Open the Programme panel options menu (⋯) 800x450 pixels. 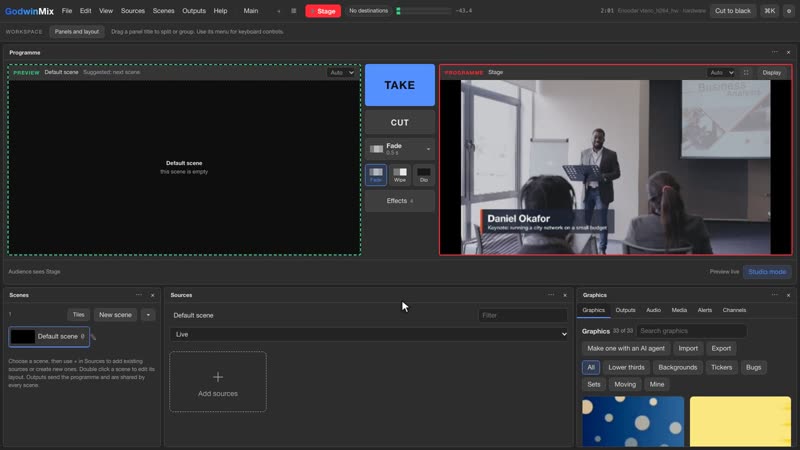click(x=774, y=52)
